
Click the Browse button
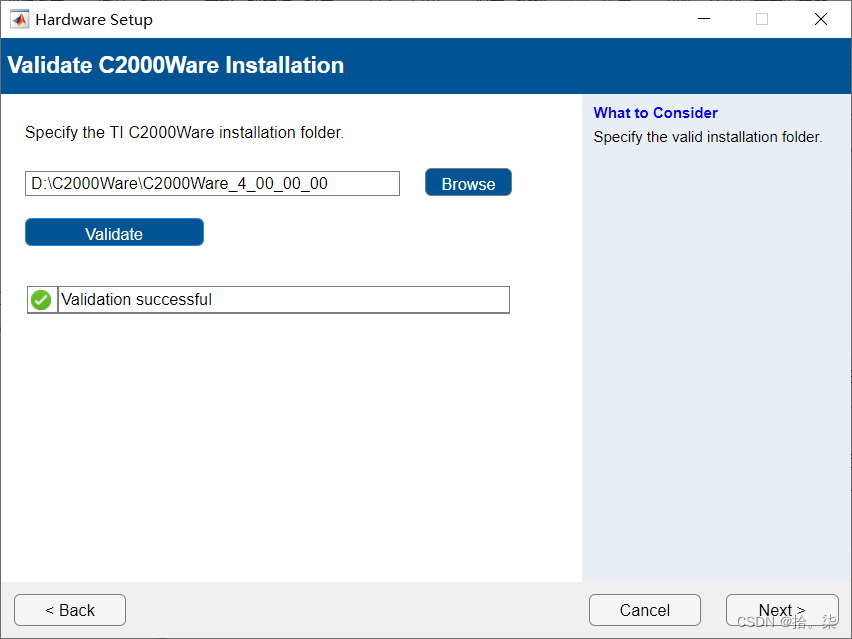point(468,183)
